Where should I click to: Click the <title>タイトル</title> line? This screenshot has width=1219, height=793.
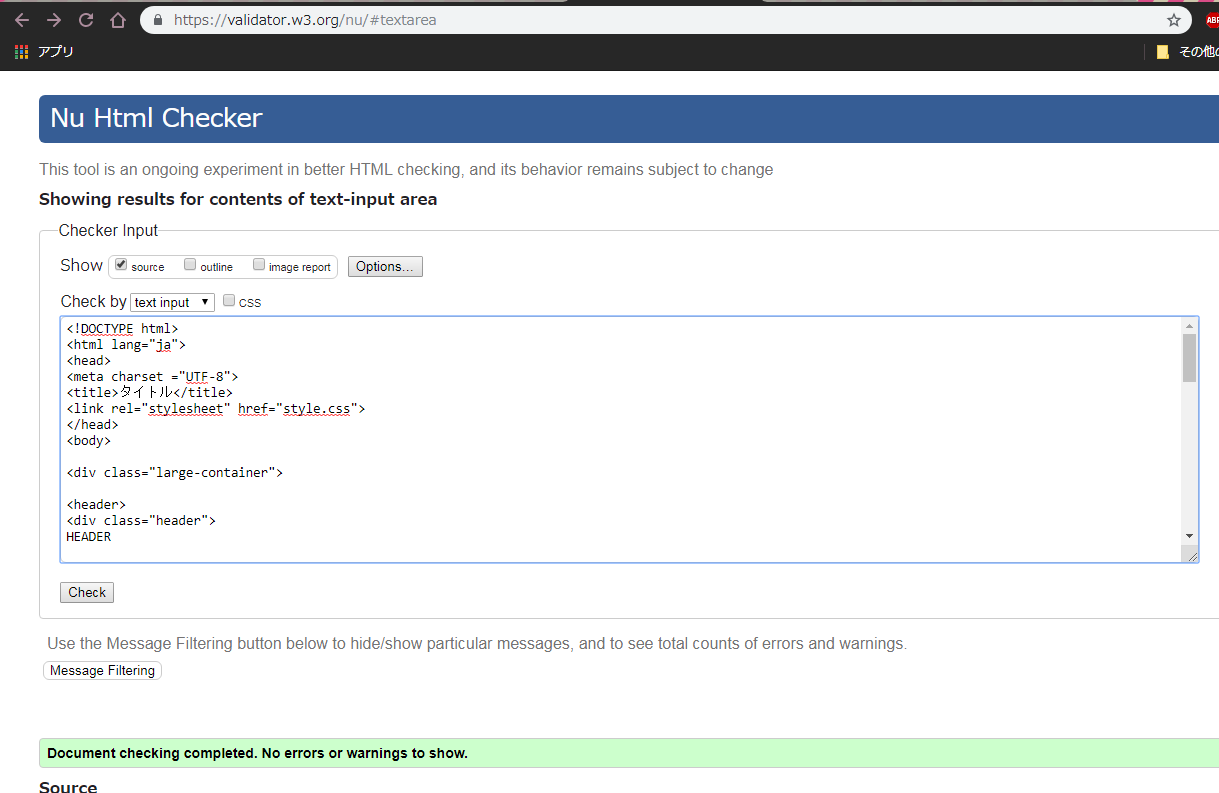tap(149, 392)
